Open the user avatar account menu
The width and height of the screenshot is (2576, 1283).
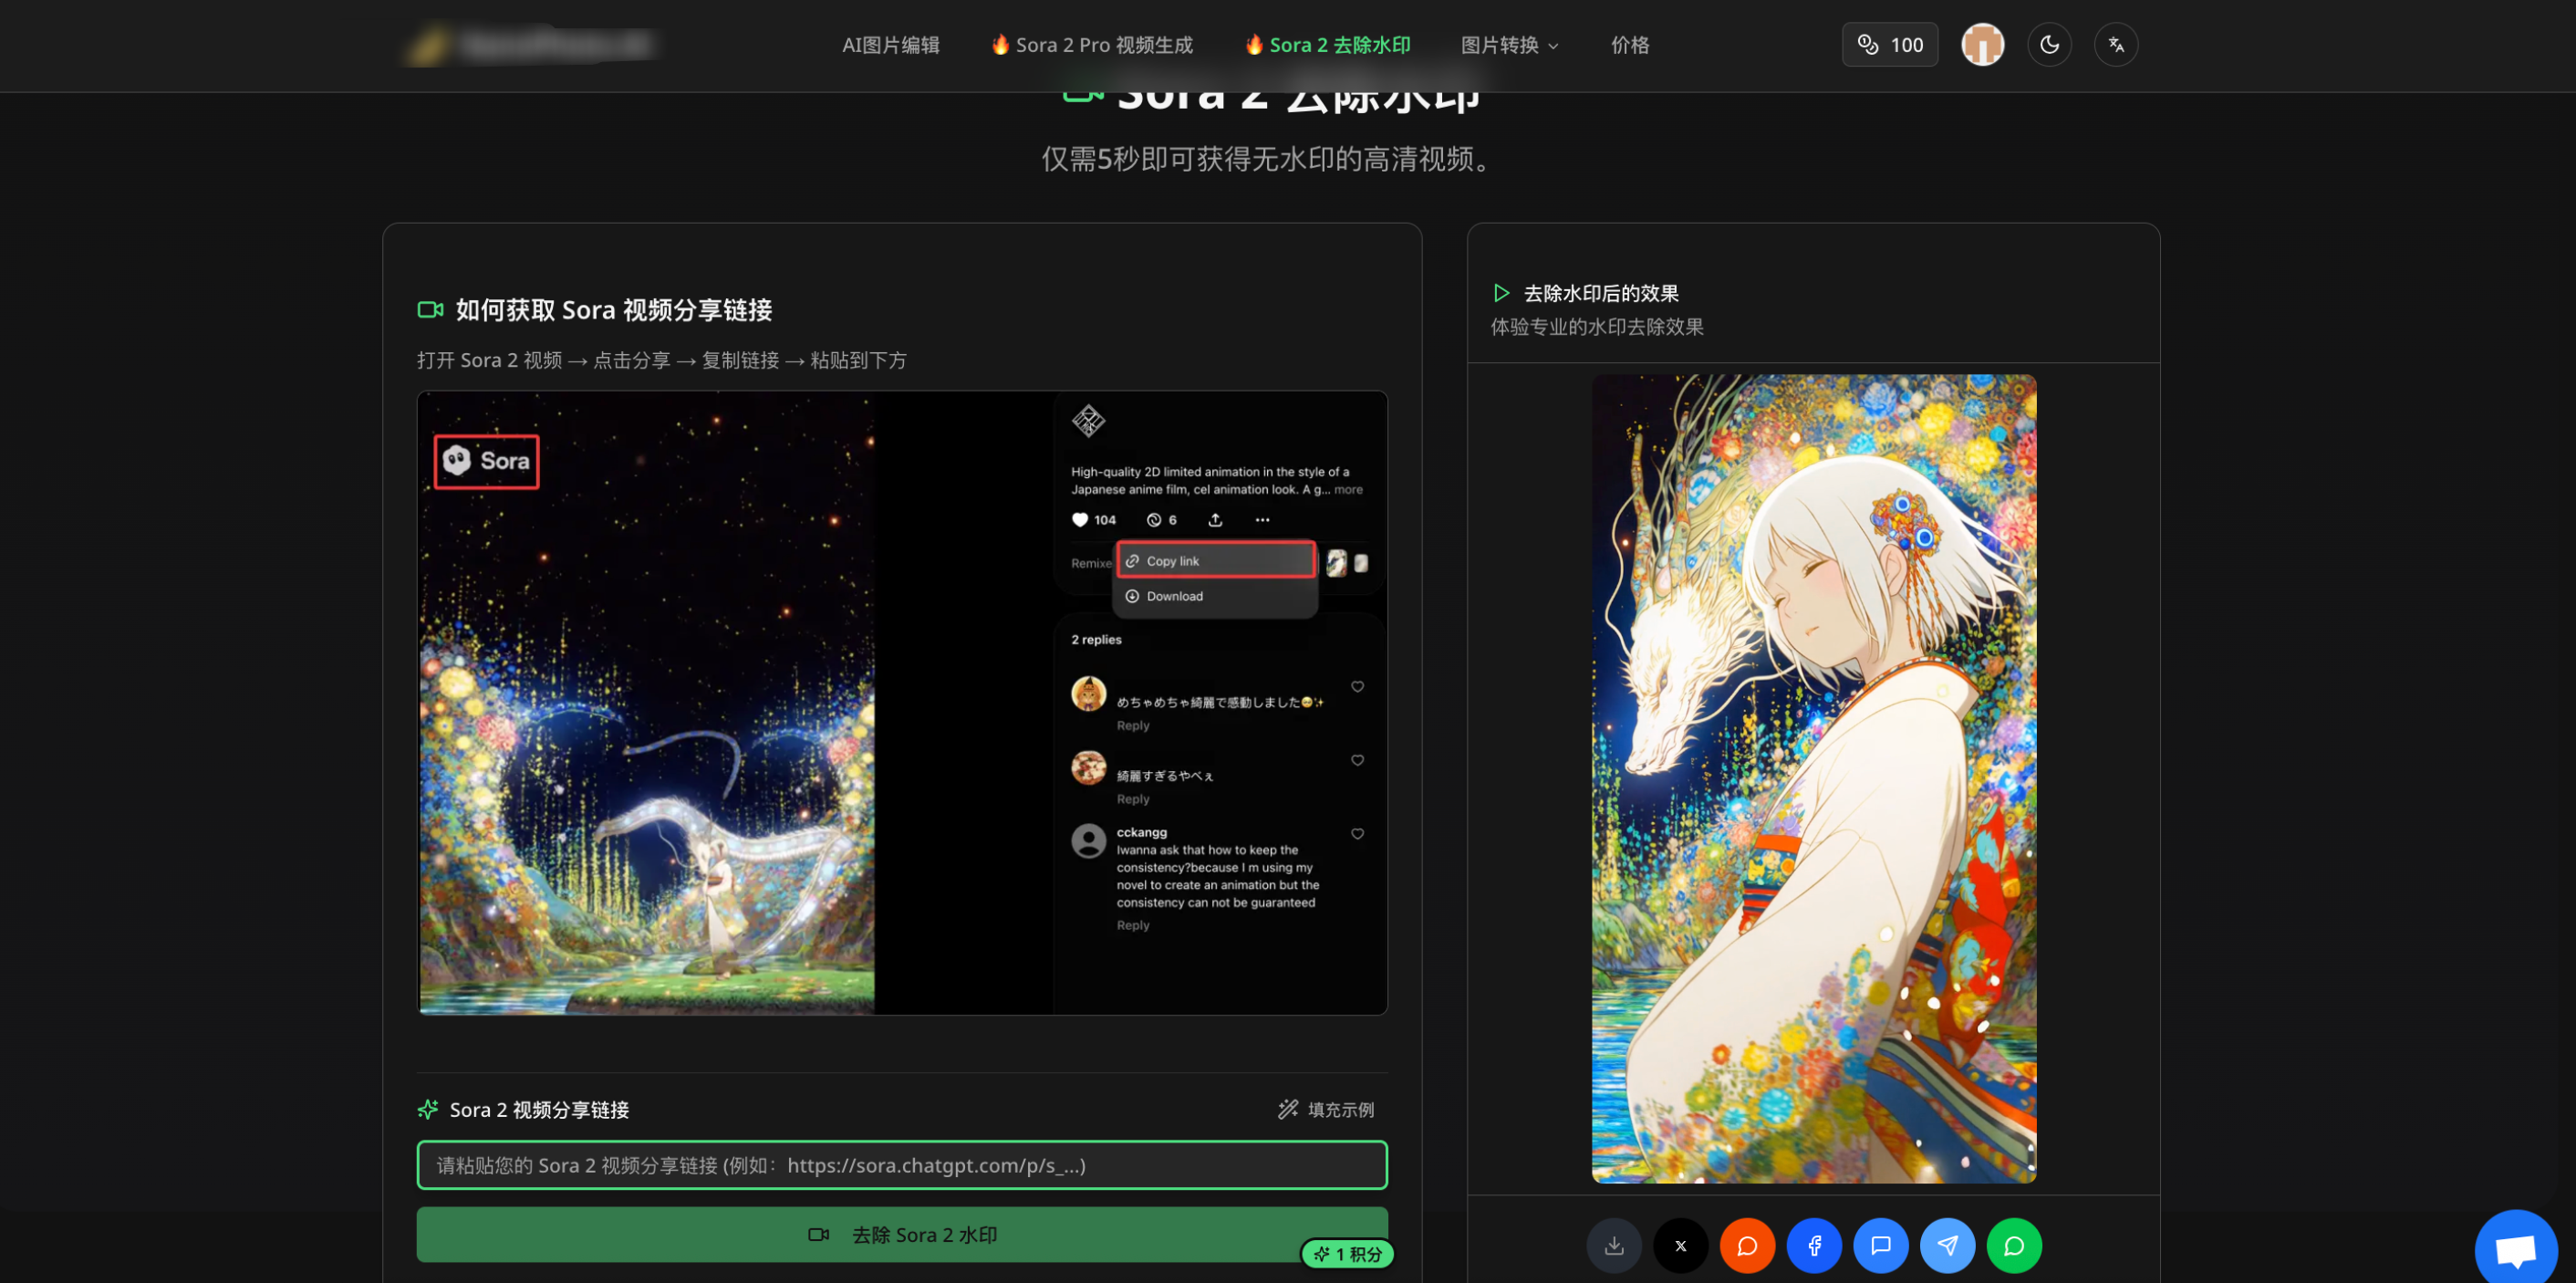(1982, 45)
